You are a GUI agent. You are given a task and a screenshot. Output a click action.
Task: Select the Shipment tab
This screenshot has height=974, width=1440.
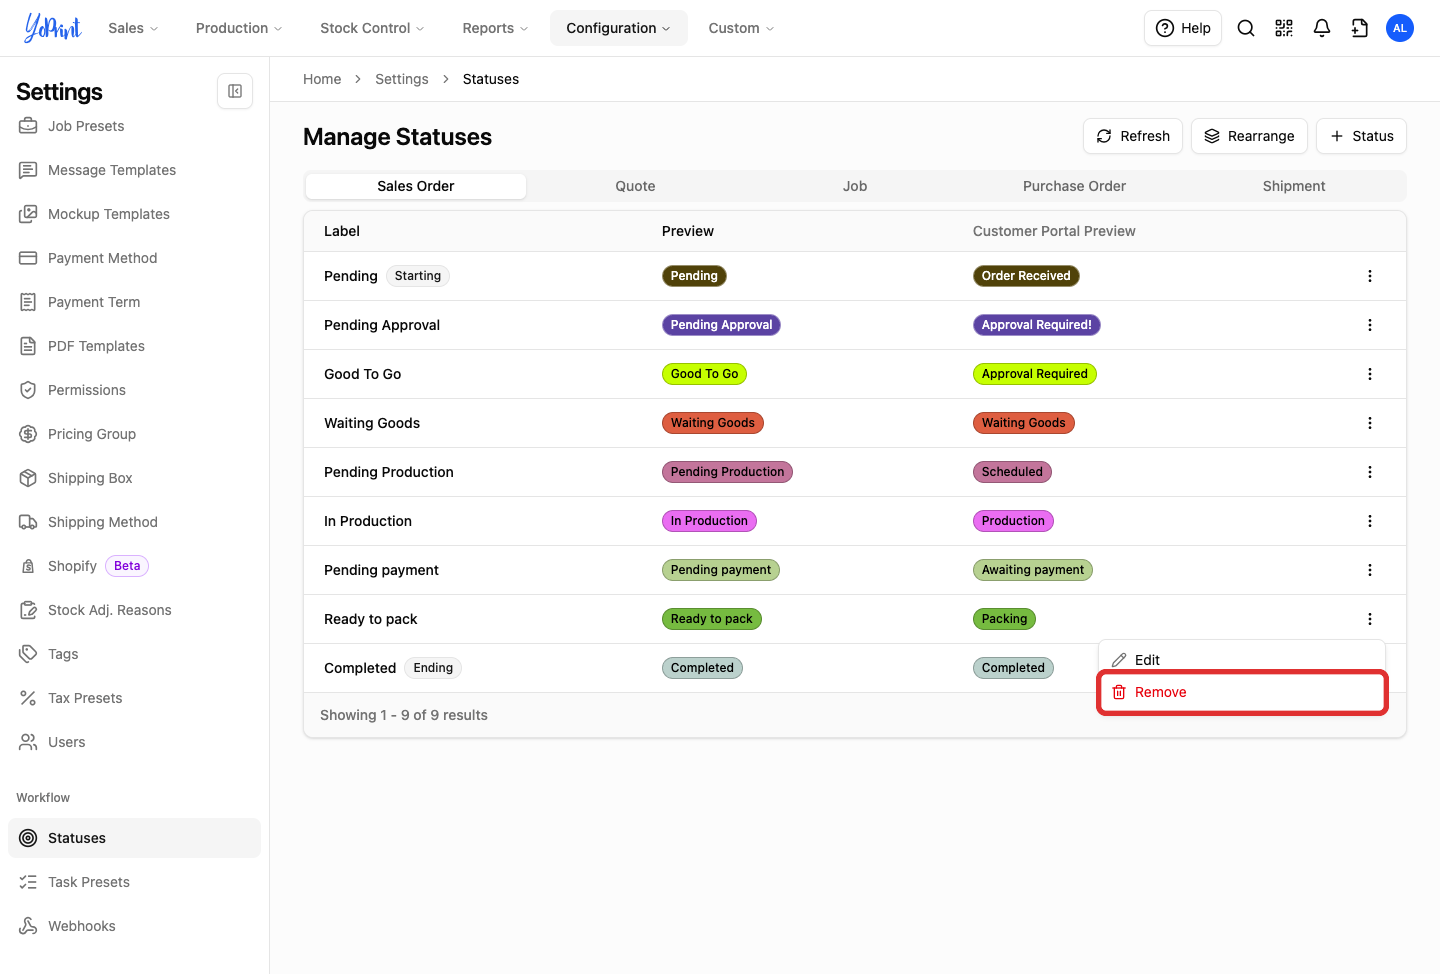(x=1294, y=186)
